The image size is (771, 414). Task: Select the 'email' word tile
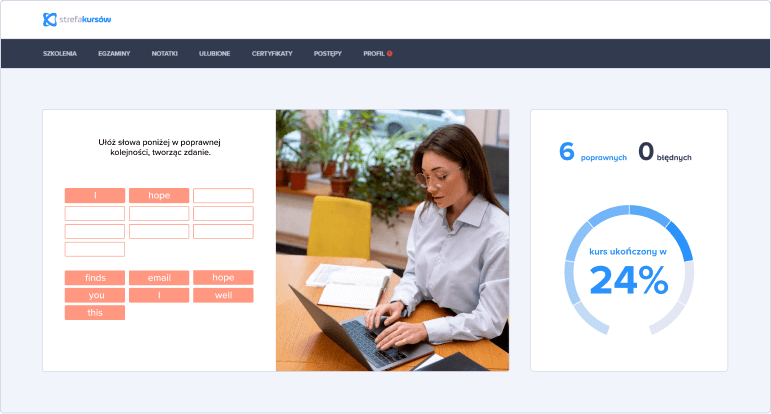coord(159,277)
